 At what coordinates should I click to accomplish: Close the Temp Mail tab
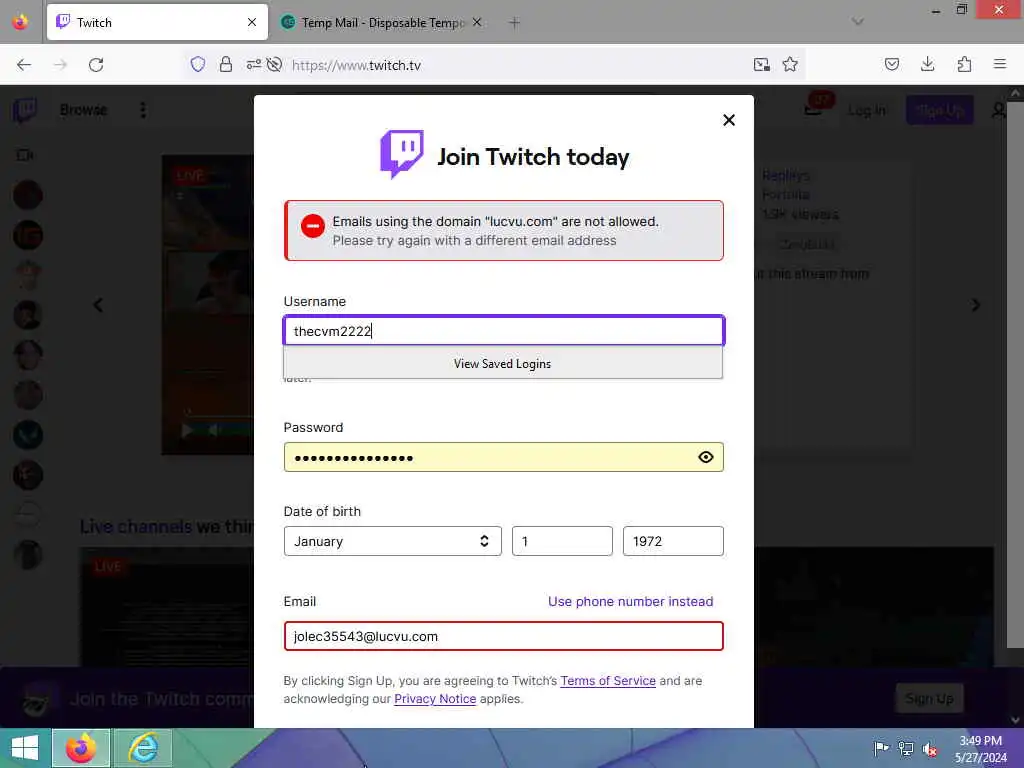click(x=477, y=22)
